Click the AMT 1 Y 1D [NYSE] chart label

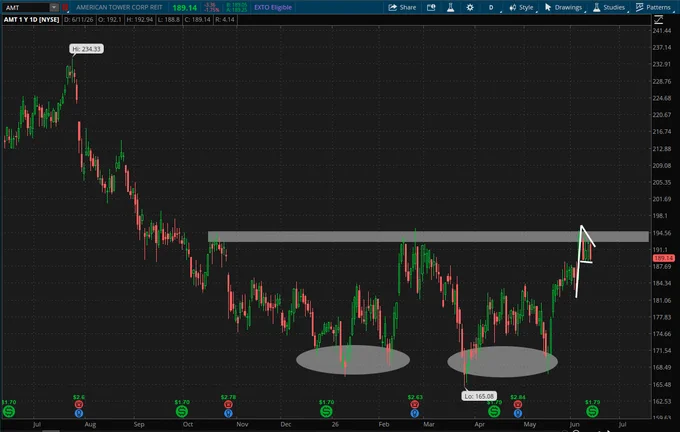click(x=32, y=20)
